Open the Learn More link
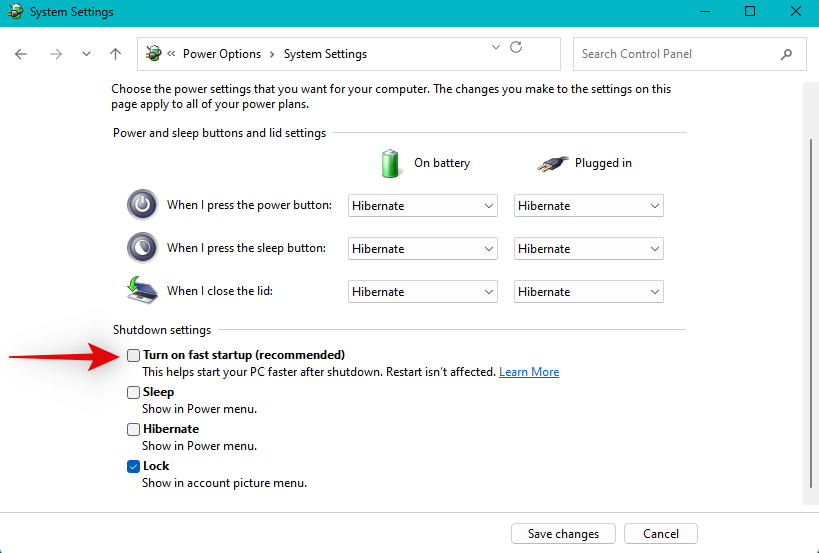The height and width of the screenshot is (553, 819). click(x=529, y=372)
